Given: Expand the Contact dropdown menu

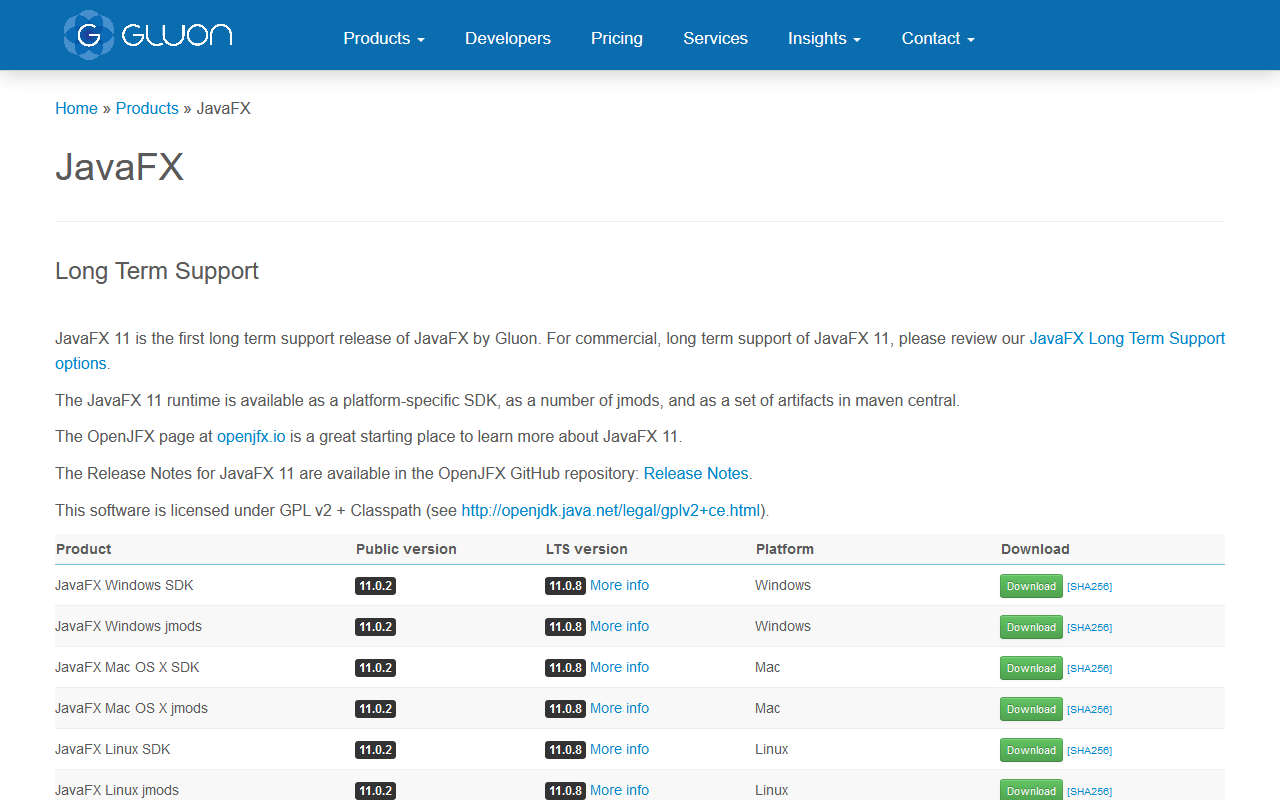Looking at the screenshot, I should coord(938,38).
